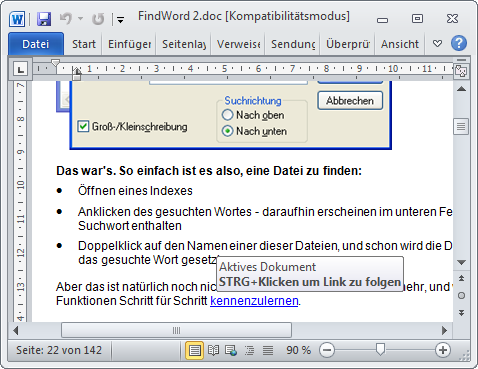Go to previous page with double up arrows
This screenshot has width=478, height=369.
click(x=461, y=278)
